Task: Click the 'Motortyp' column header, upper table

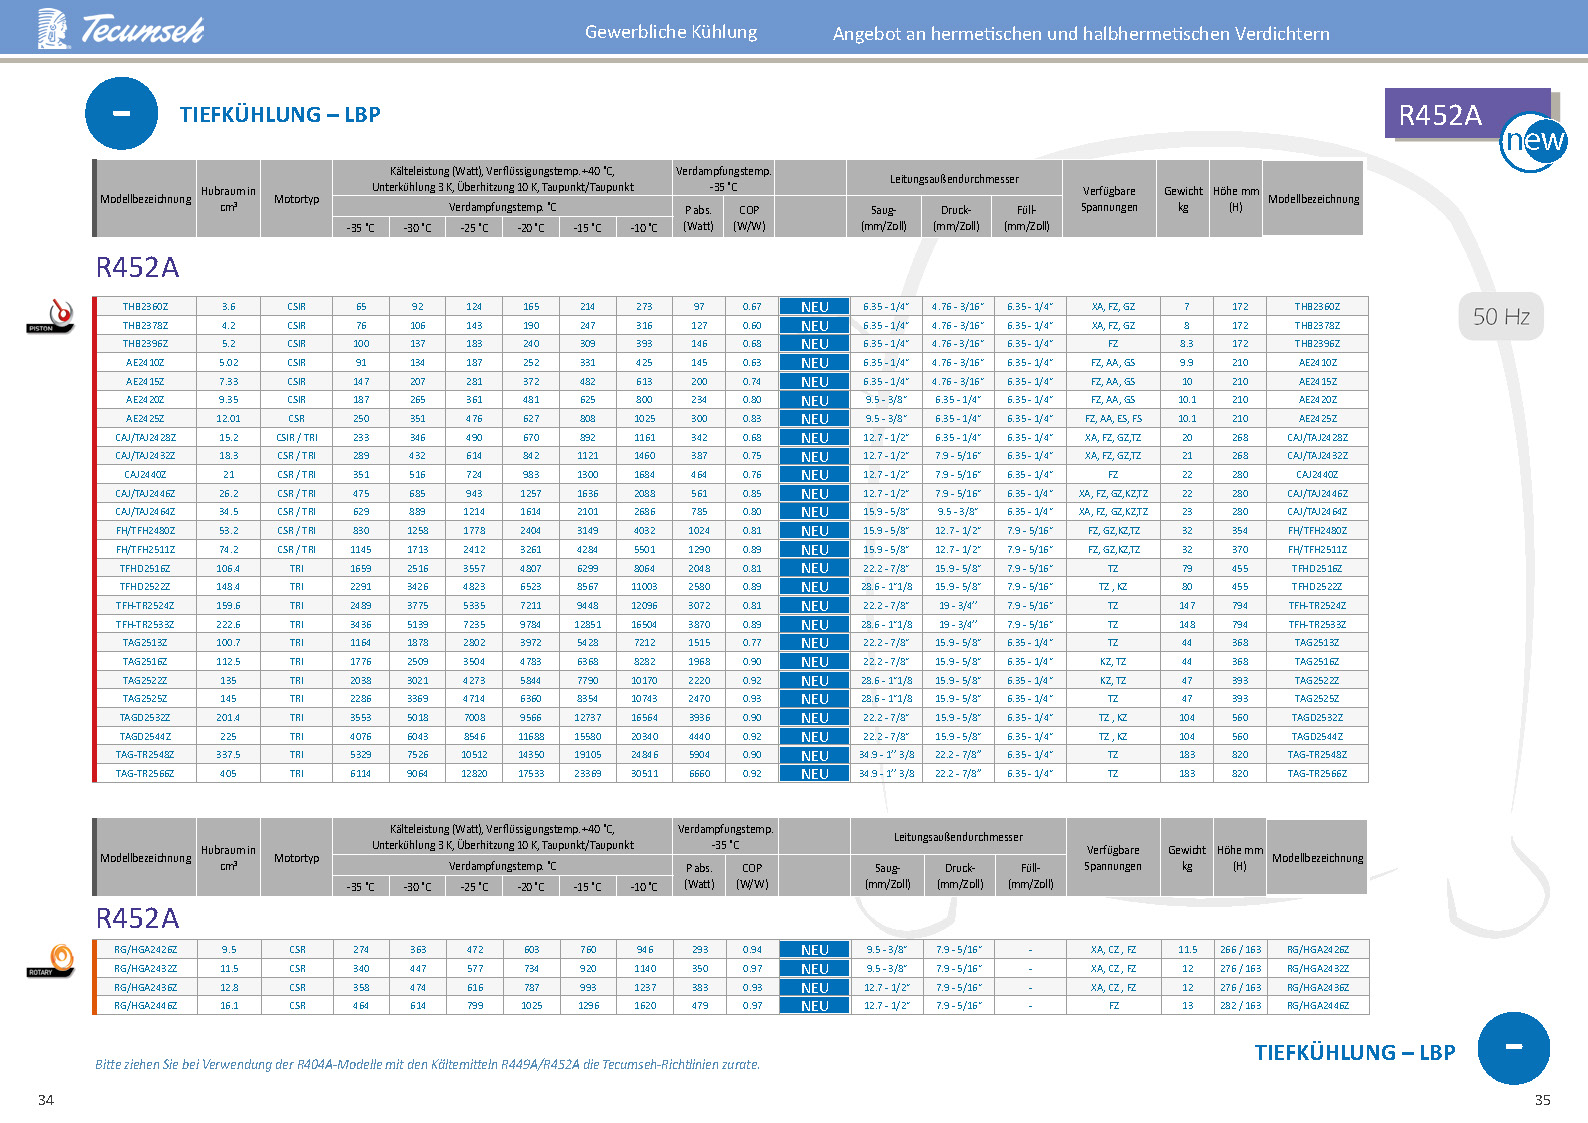Action: pos(297,199)
